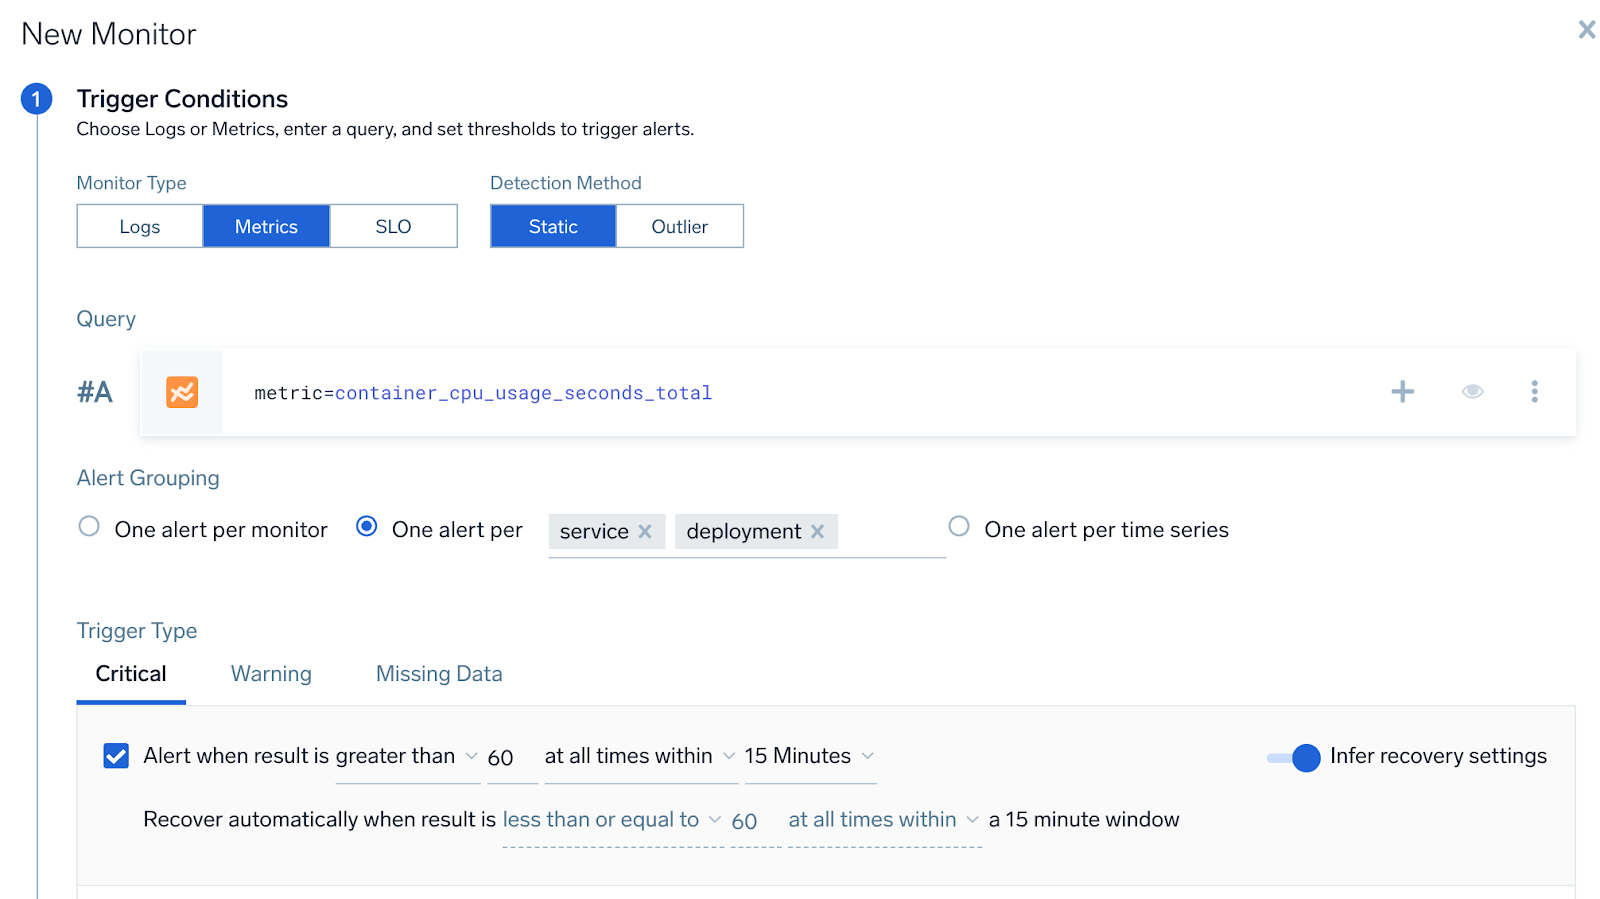Remove the deployment grouping tag
This screenshot has width=1600, height=899.
coord(818,532)
